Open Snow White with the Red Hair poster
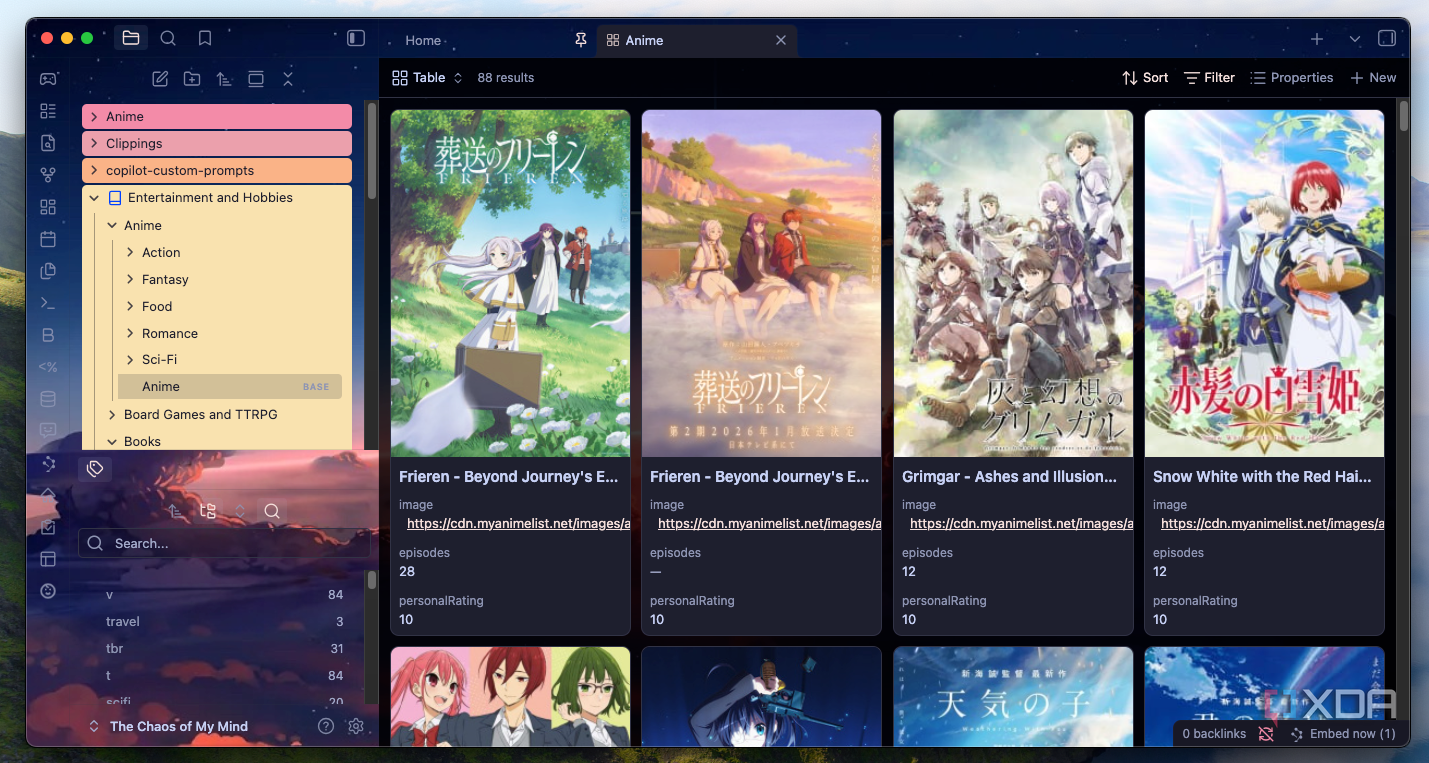 tap(1264, 283)
